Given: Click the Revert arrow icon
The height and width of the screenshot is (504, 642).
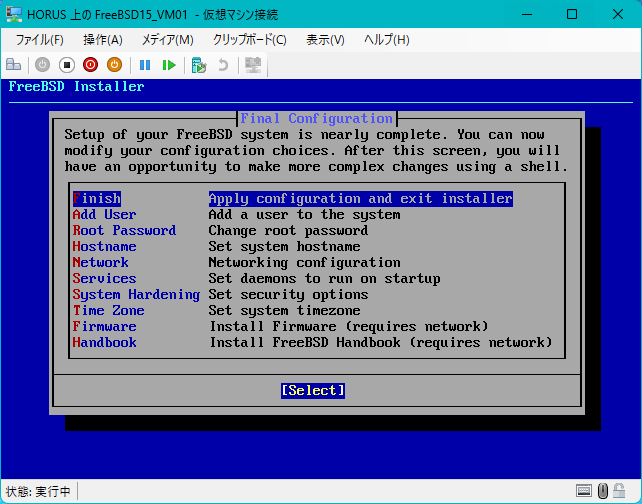Looking at the screenshot, I should (223, 65).
